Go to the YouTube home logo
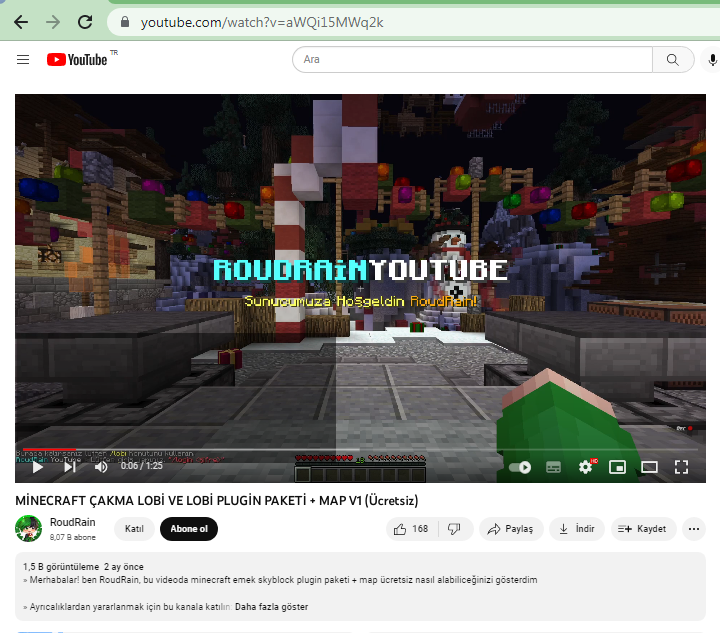The height and width of the screenshot is (633, 720). click(77, 60)
